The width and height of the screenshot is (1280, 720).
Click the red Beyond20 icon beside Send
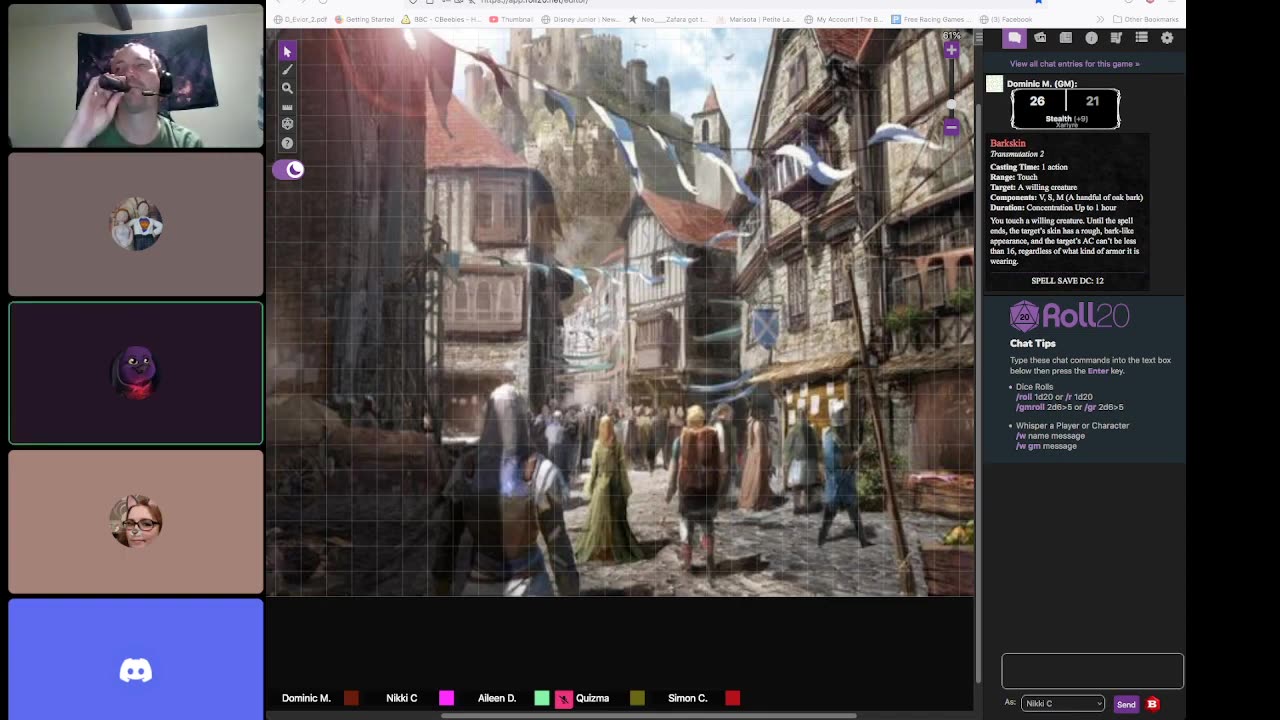tap(1152, 704)
